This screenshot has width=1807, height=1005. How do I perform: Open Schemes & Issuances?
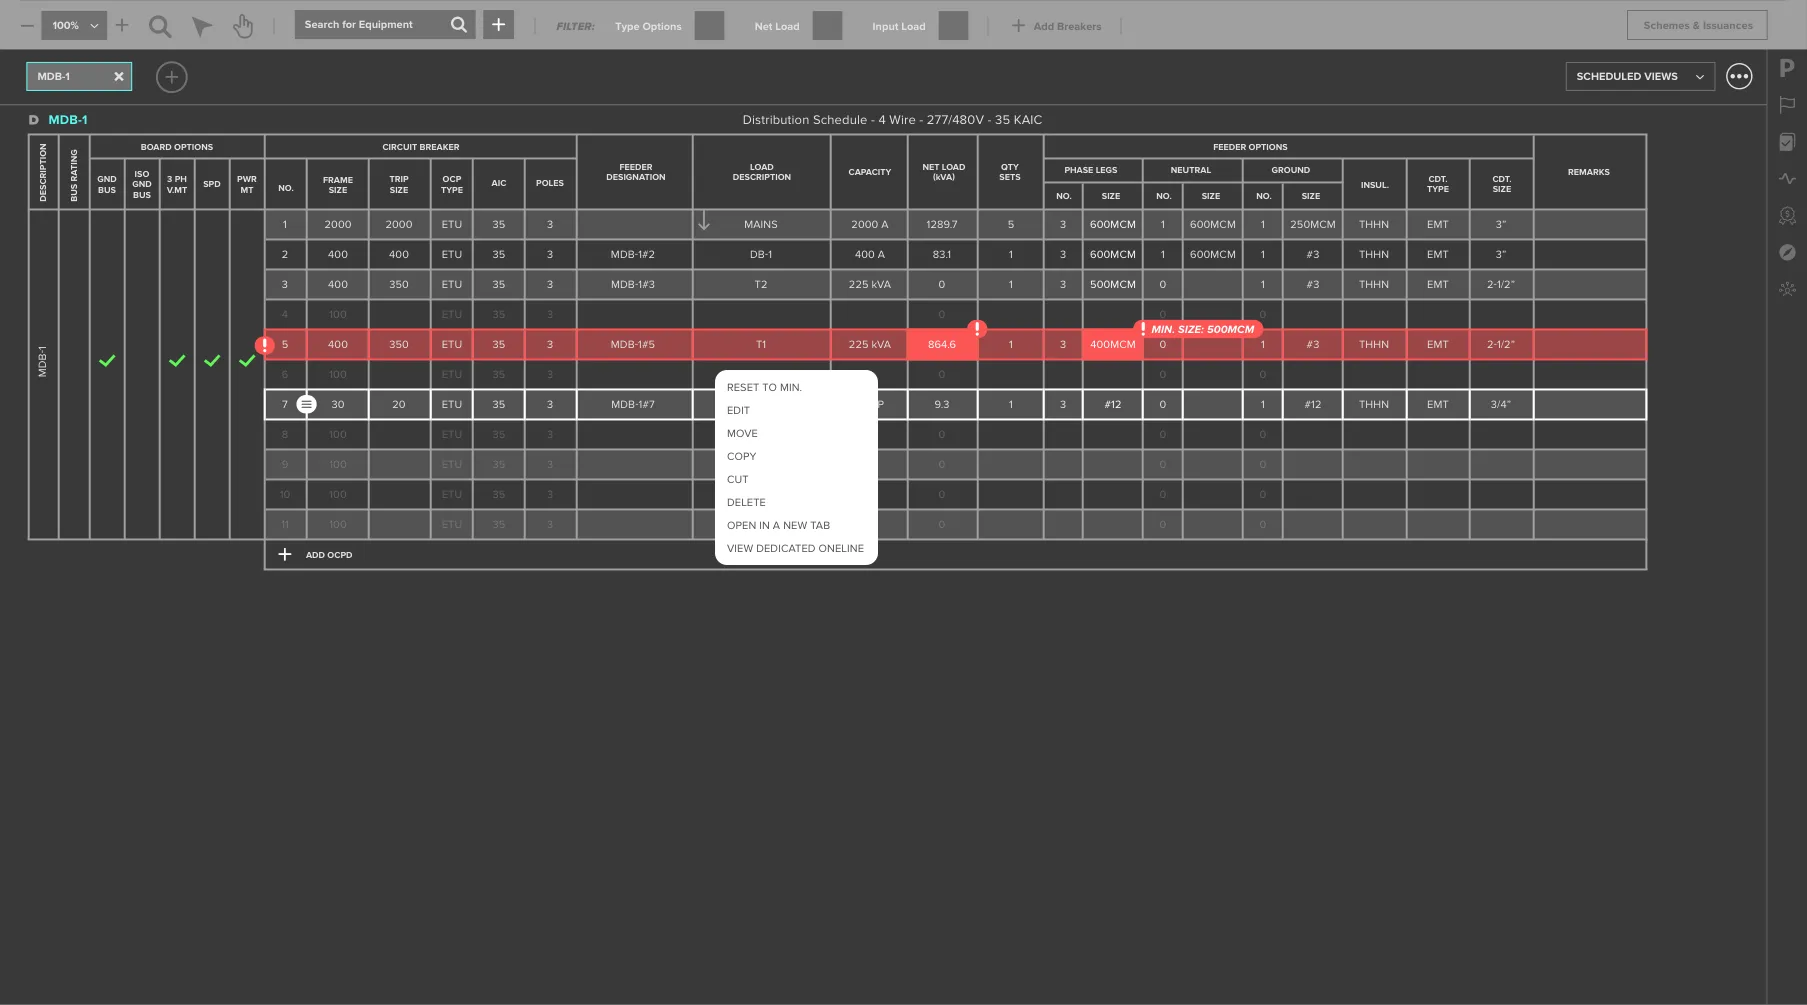1697,25
